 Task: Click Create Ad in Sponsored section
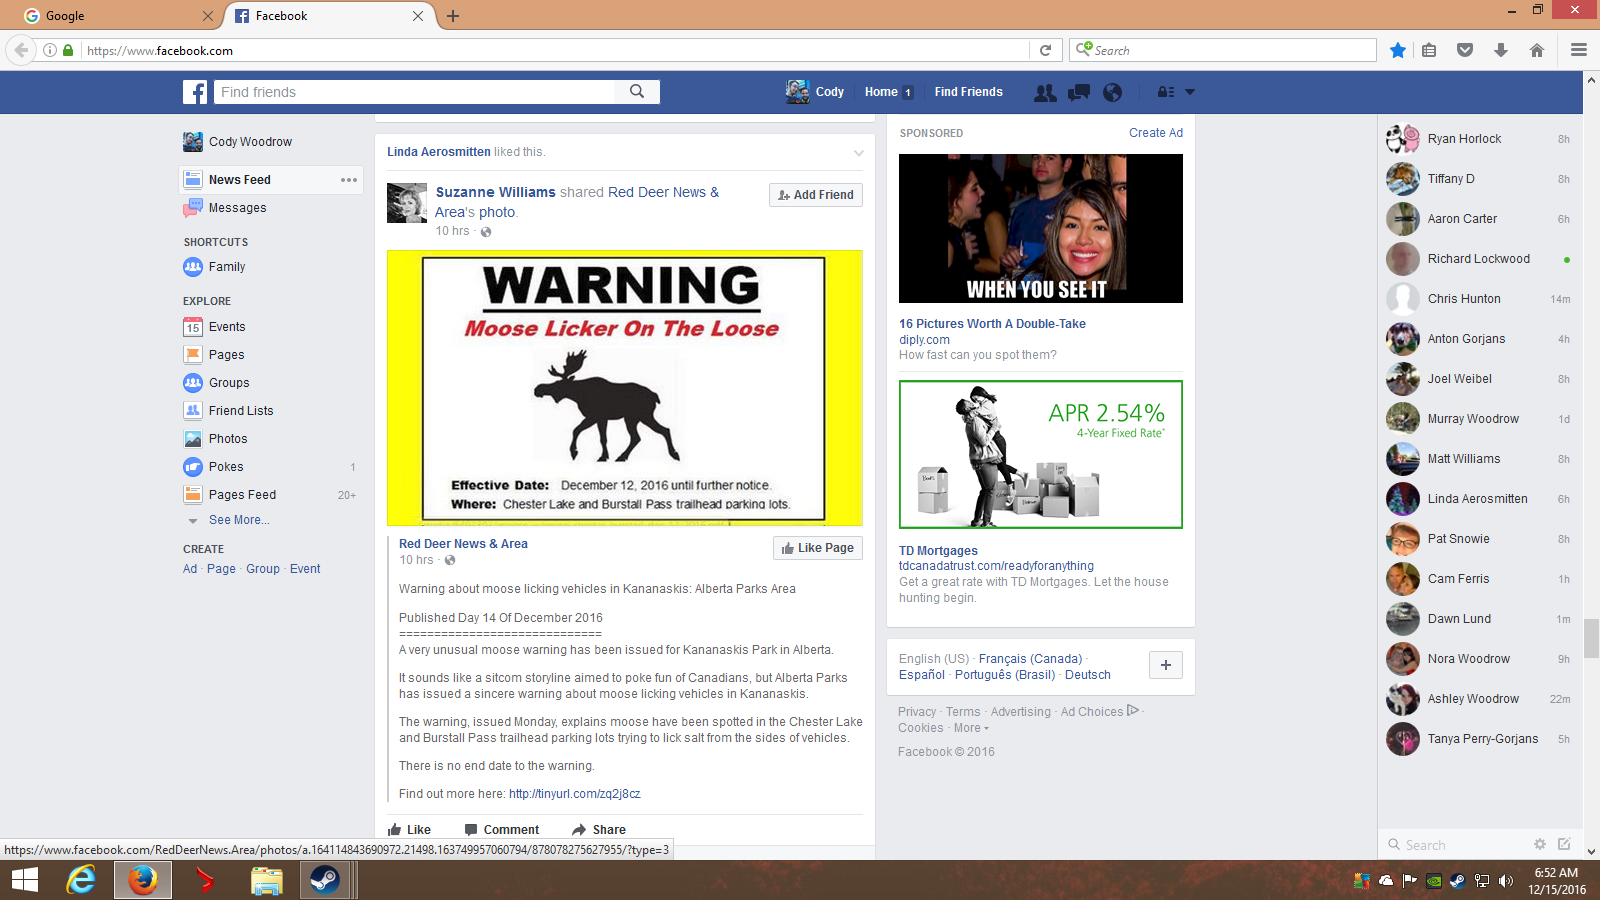(x=1156, y=133)
